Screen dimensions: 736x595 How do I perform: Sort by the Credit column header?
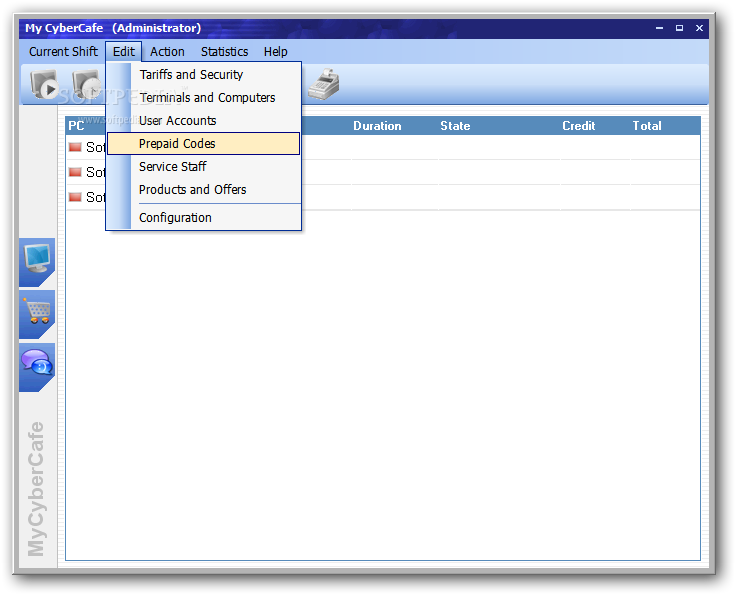(578, 126)
